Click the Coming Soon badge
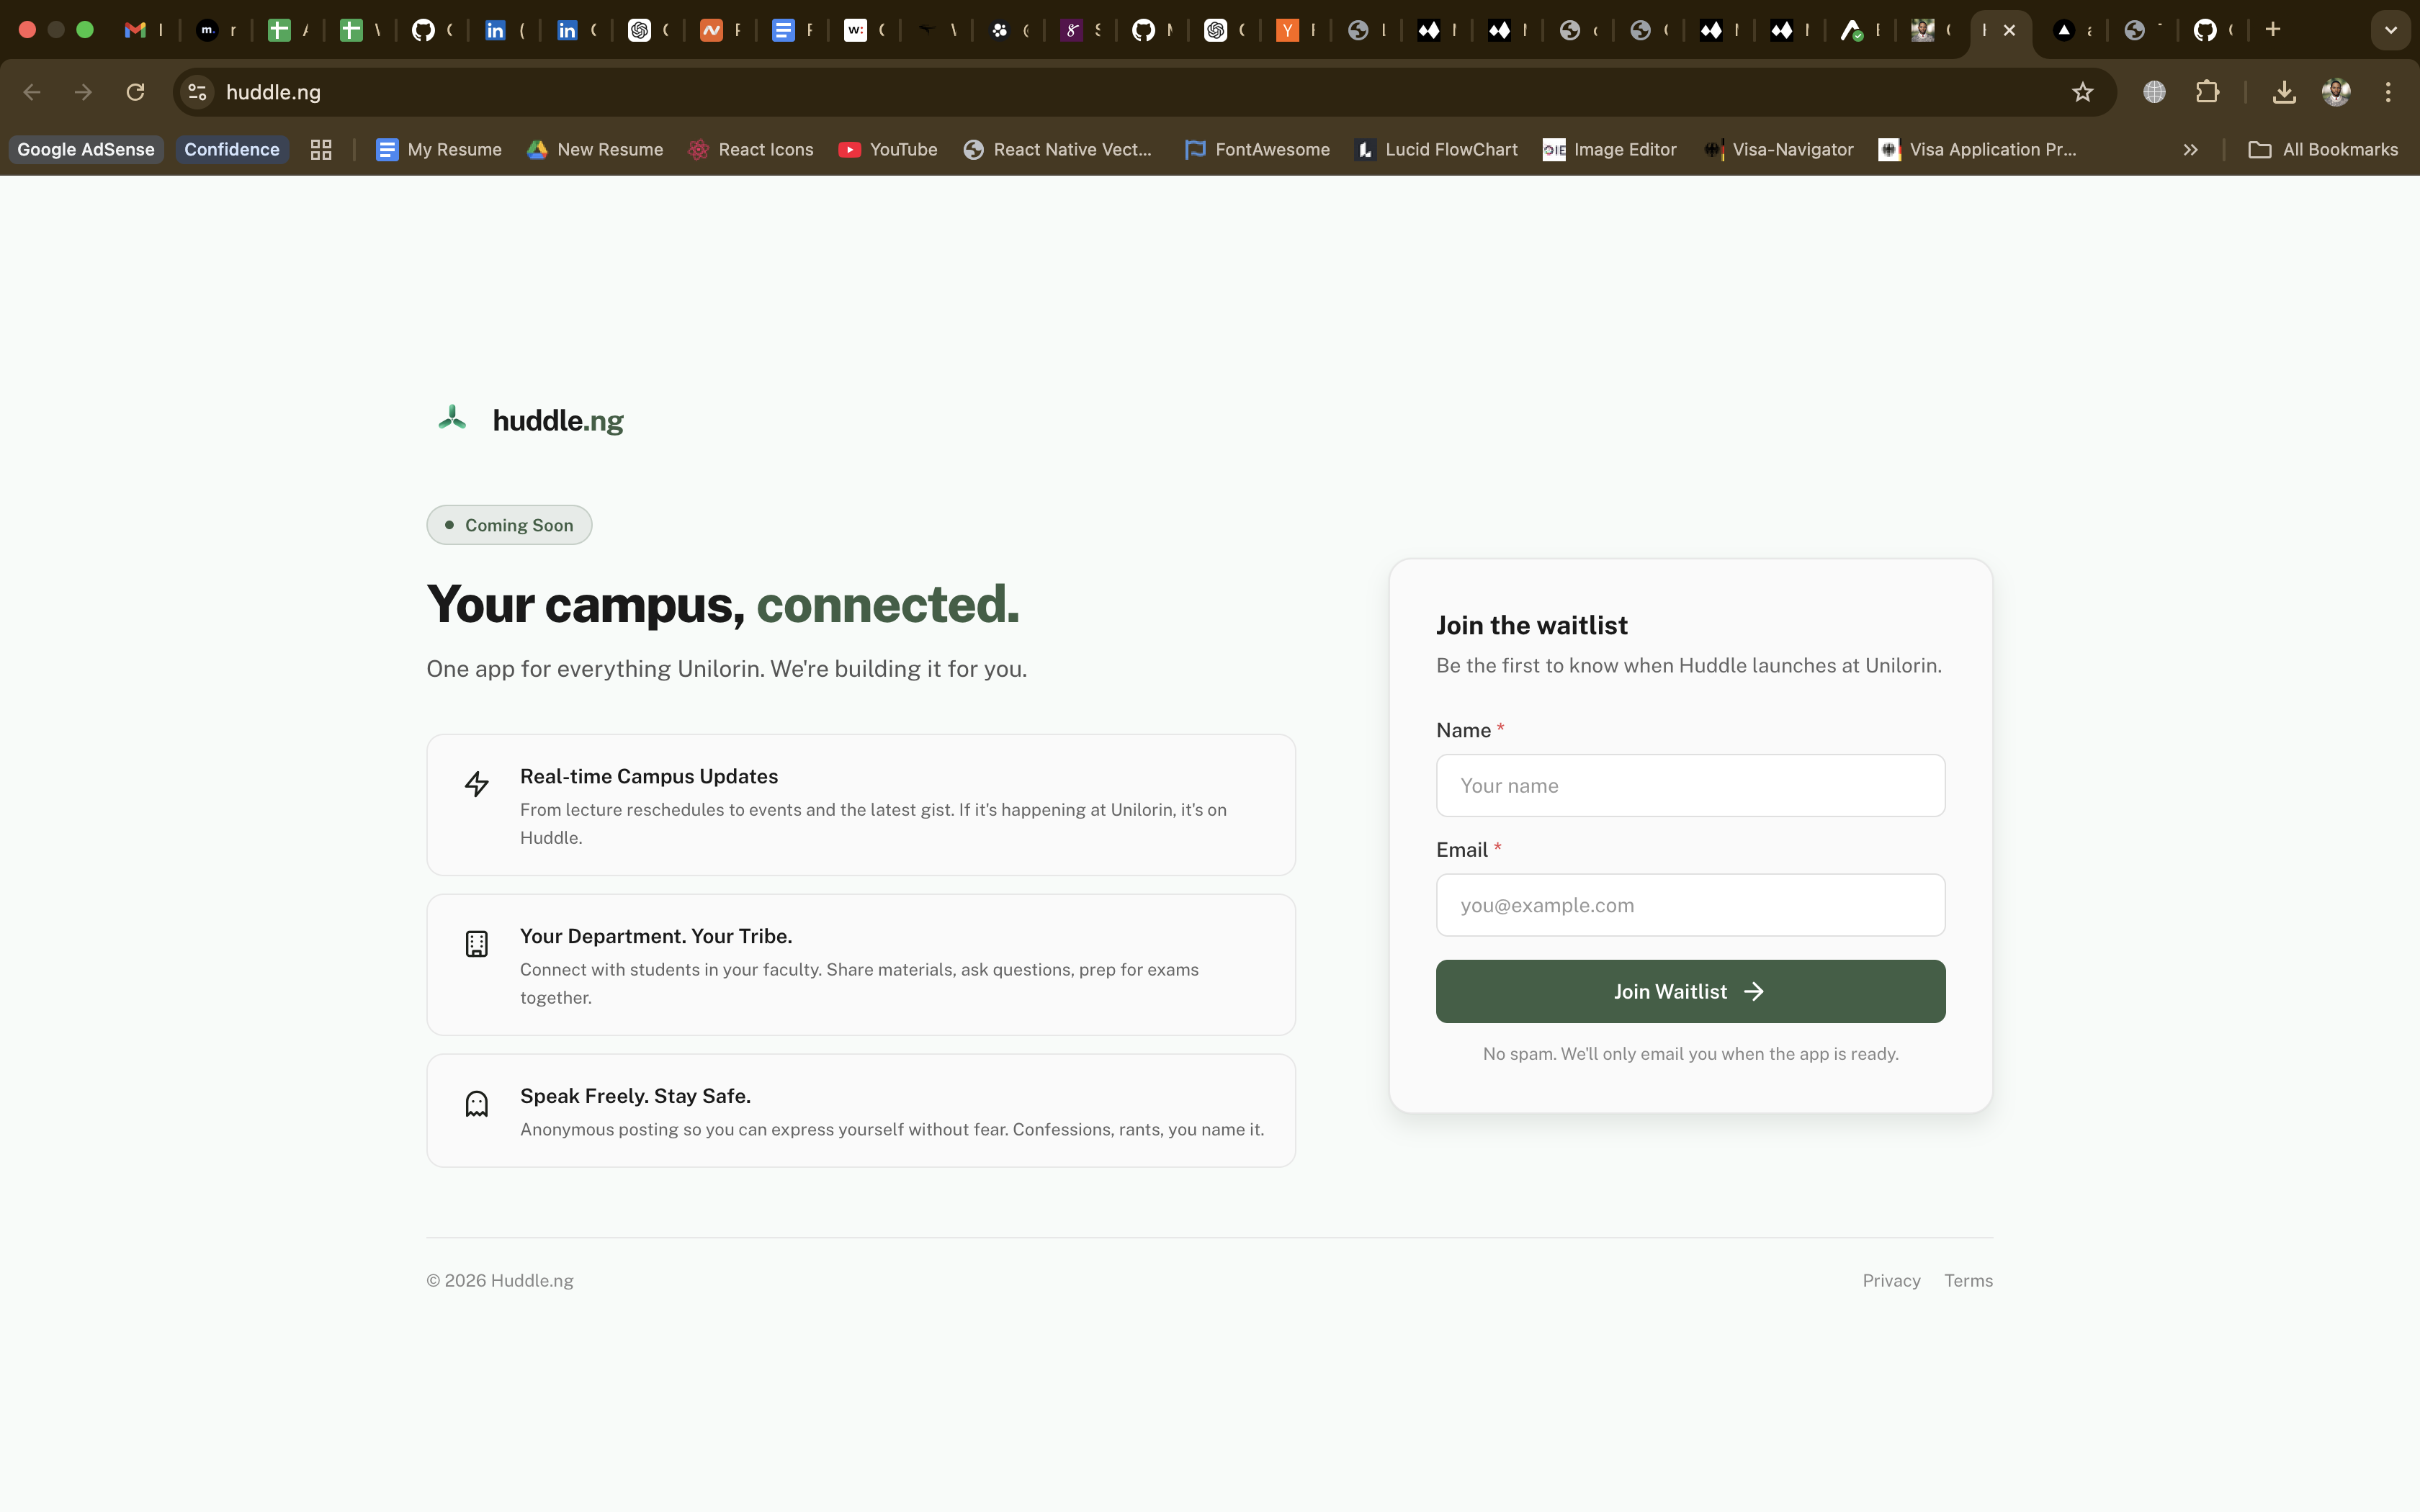 [509, 525]
